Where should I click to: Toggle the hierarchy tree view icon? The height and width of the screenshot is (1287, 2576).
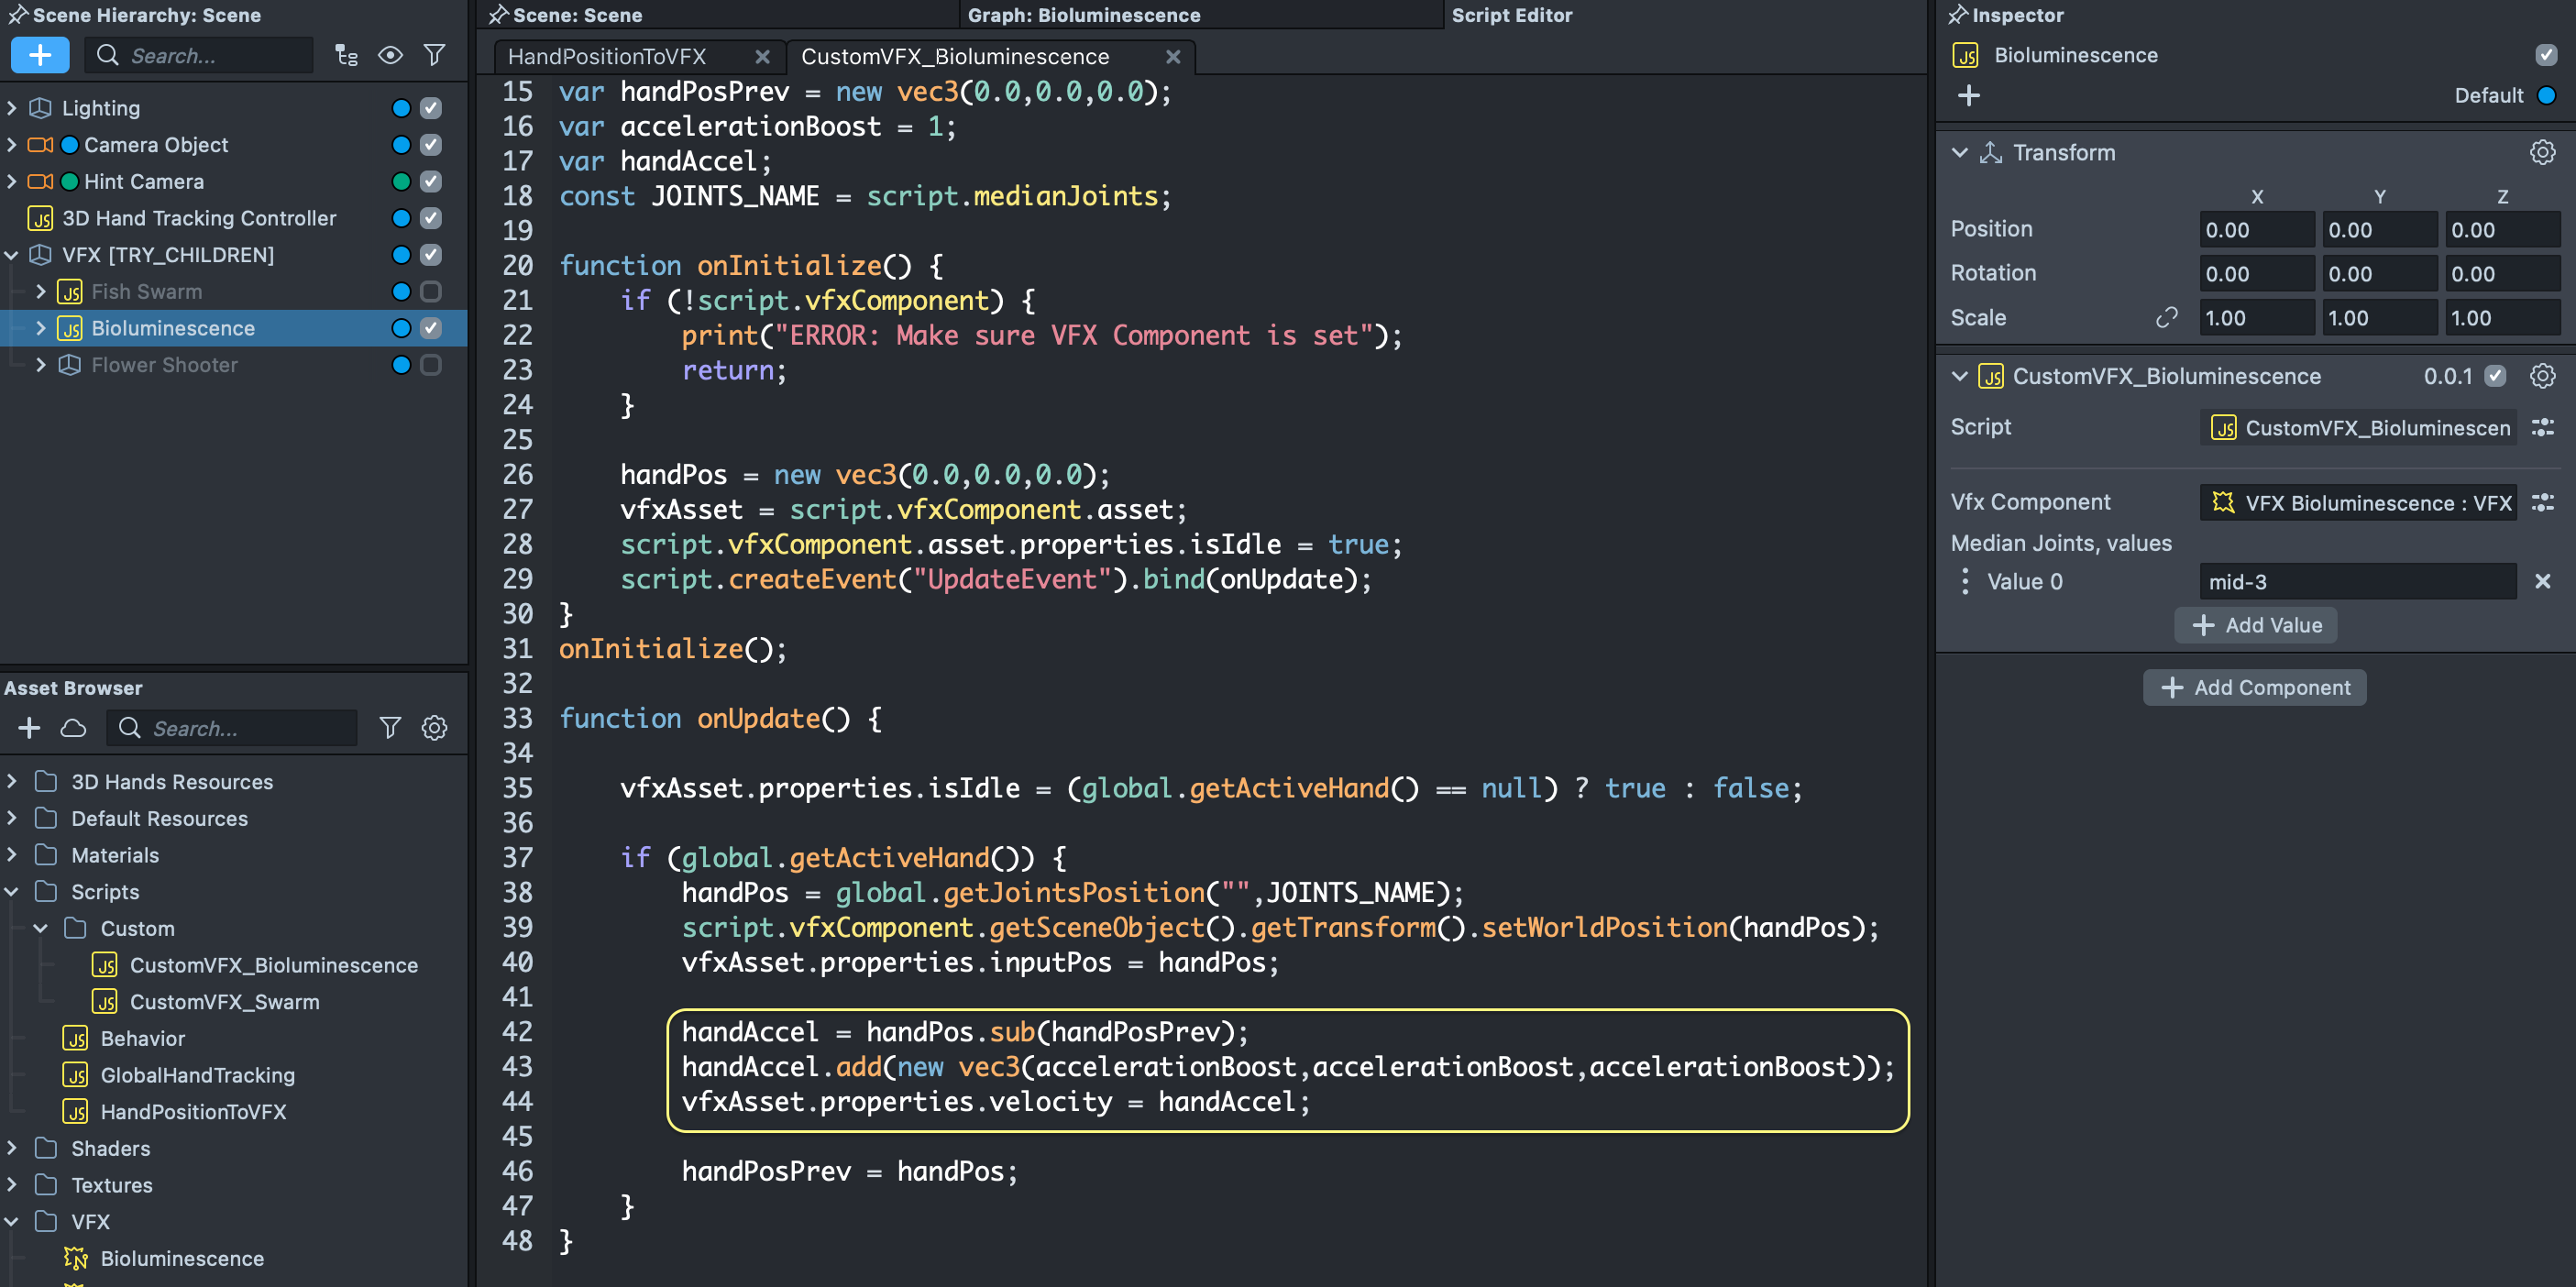pos(346,55)
